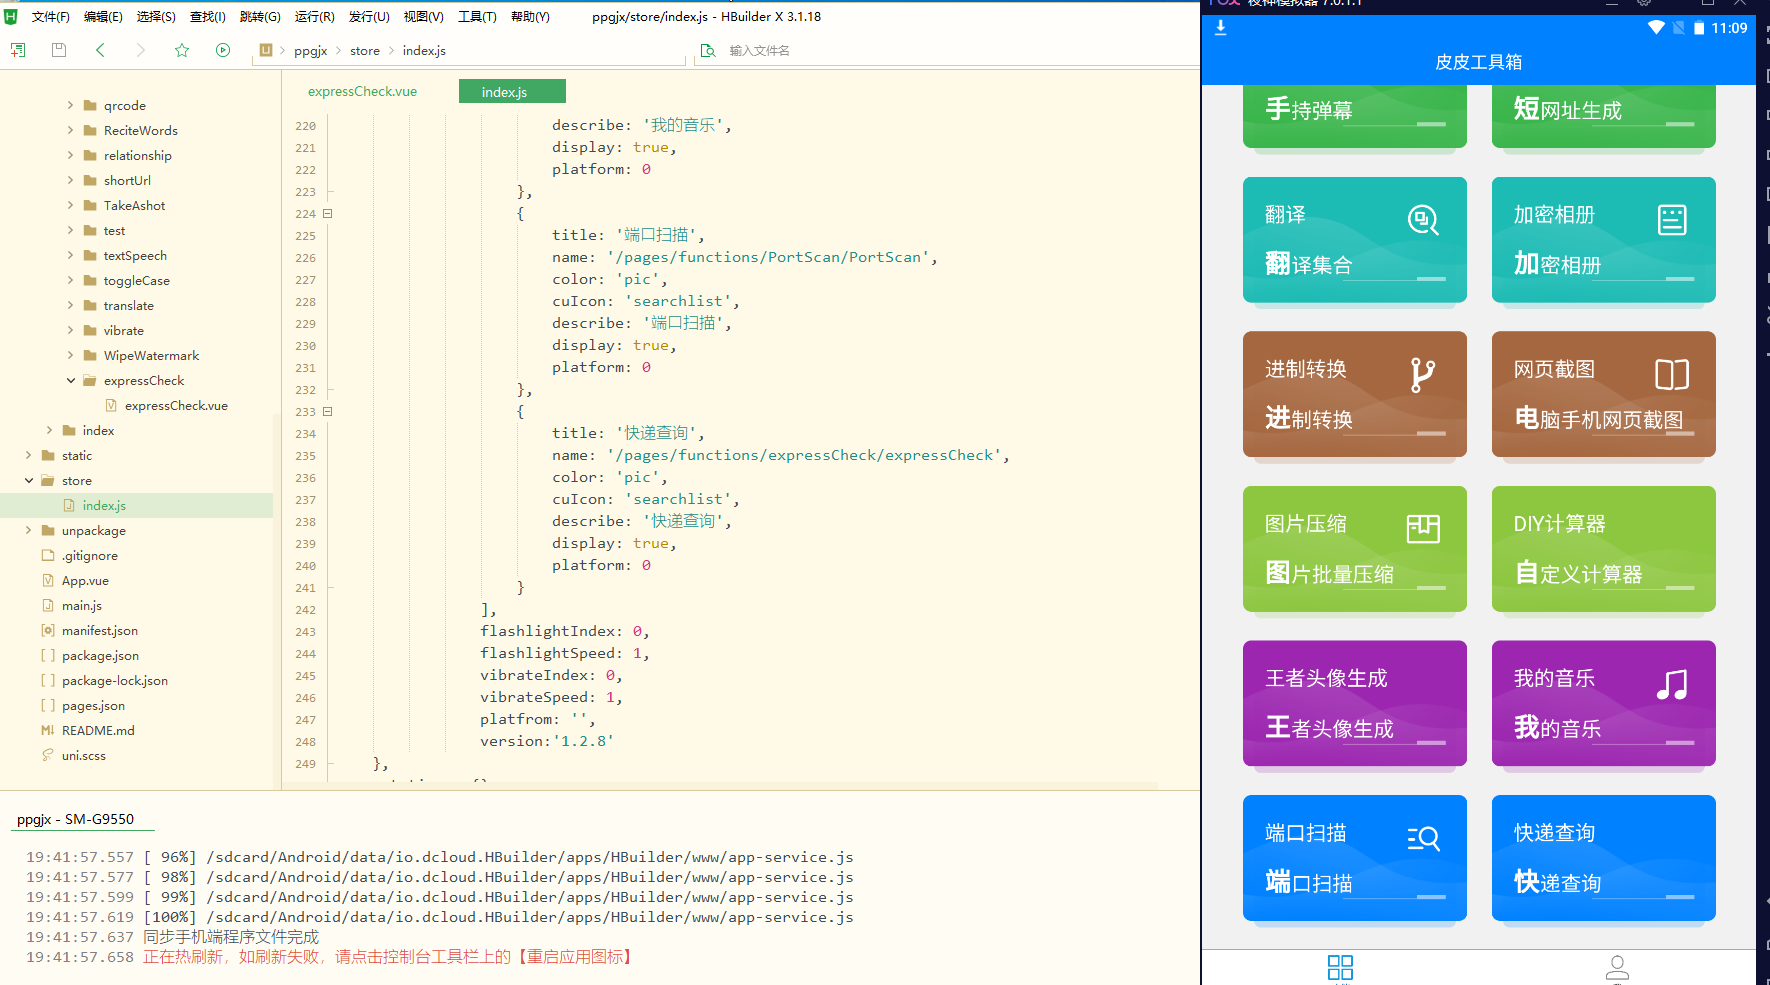The width and height of the screenshot is (1770, 985).
Task: Tap the 王者头像生成 tile in emulator
Action: coord(1355,703)
